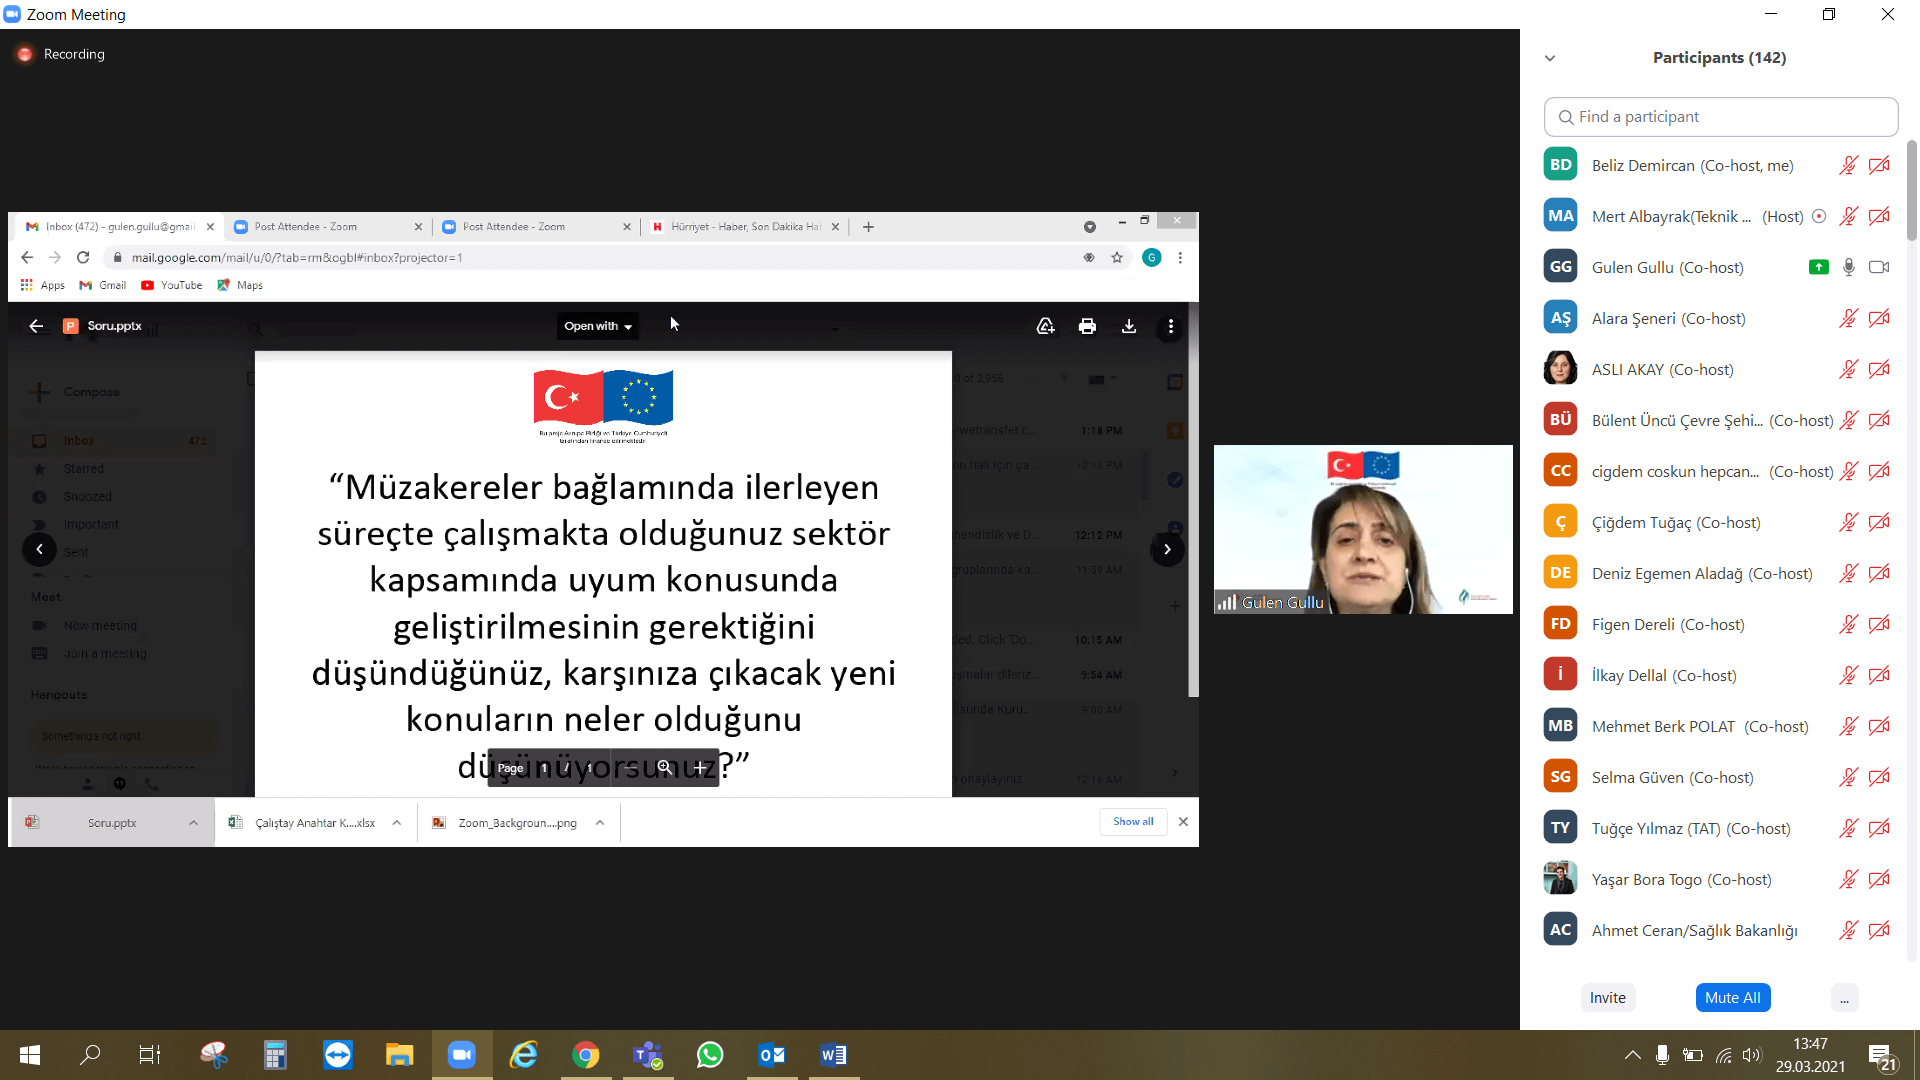Click the screen share icon beside Gulen Gullu
This screenshot has width=1920, height=1080.
(x=1819, y=267)
